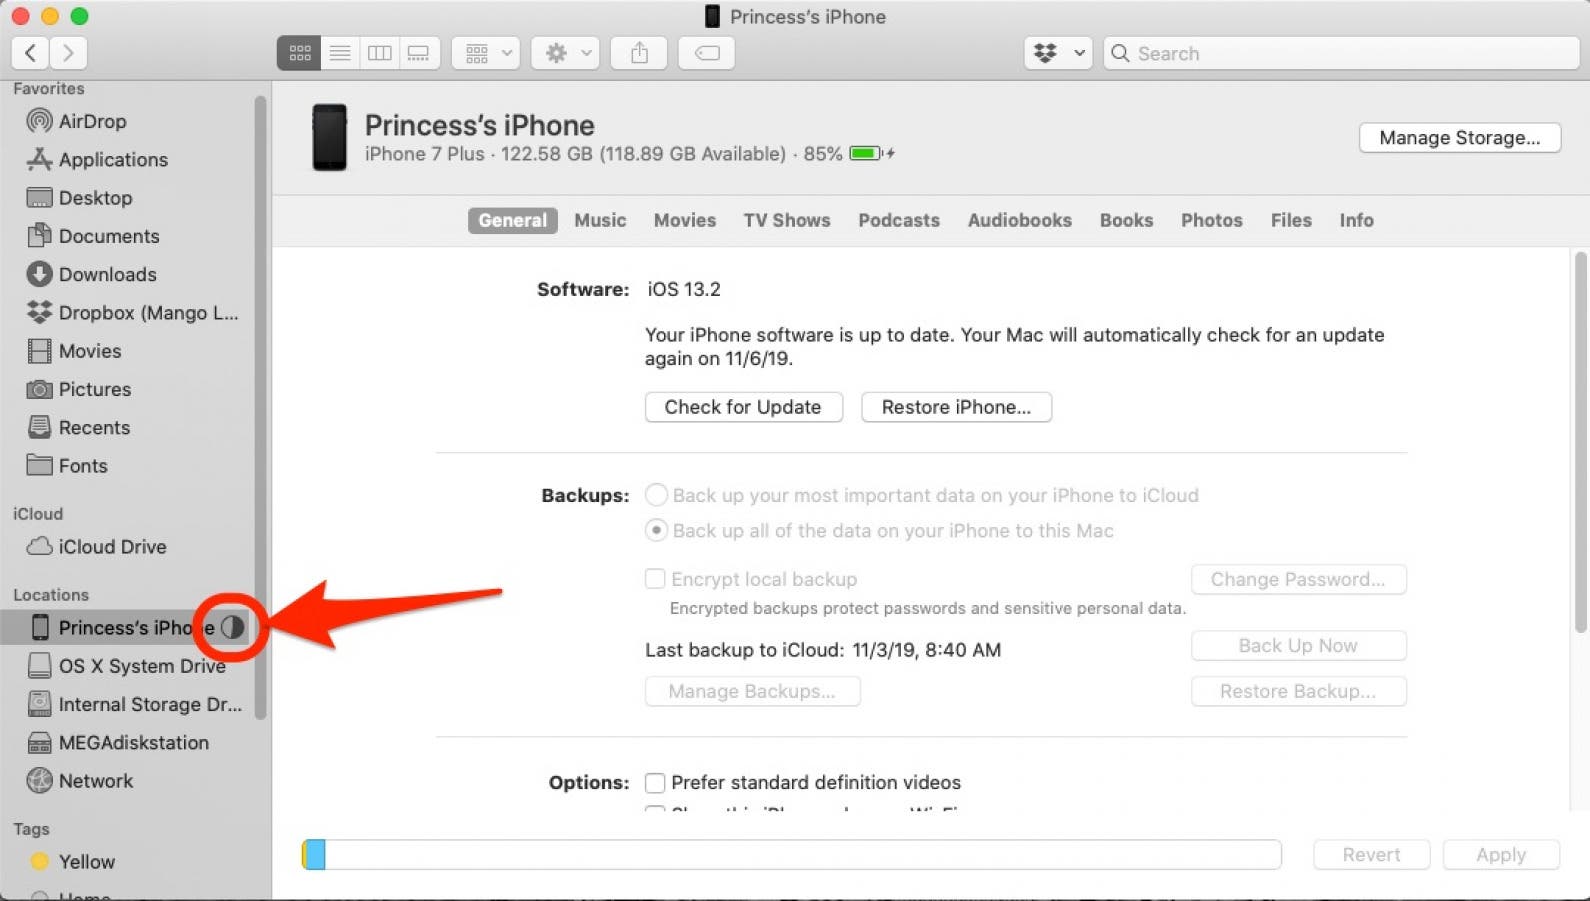Switch to the Info tab
The image size is (1590, 901).
1356,220
